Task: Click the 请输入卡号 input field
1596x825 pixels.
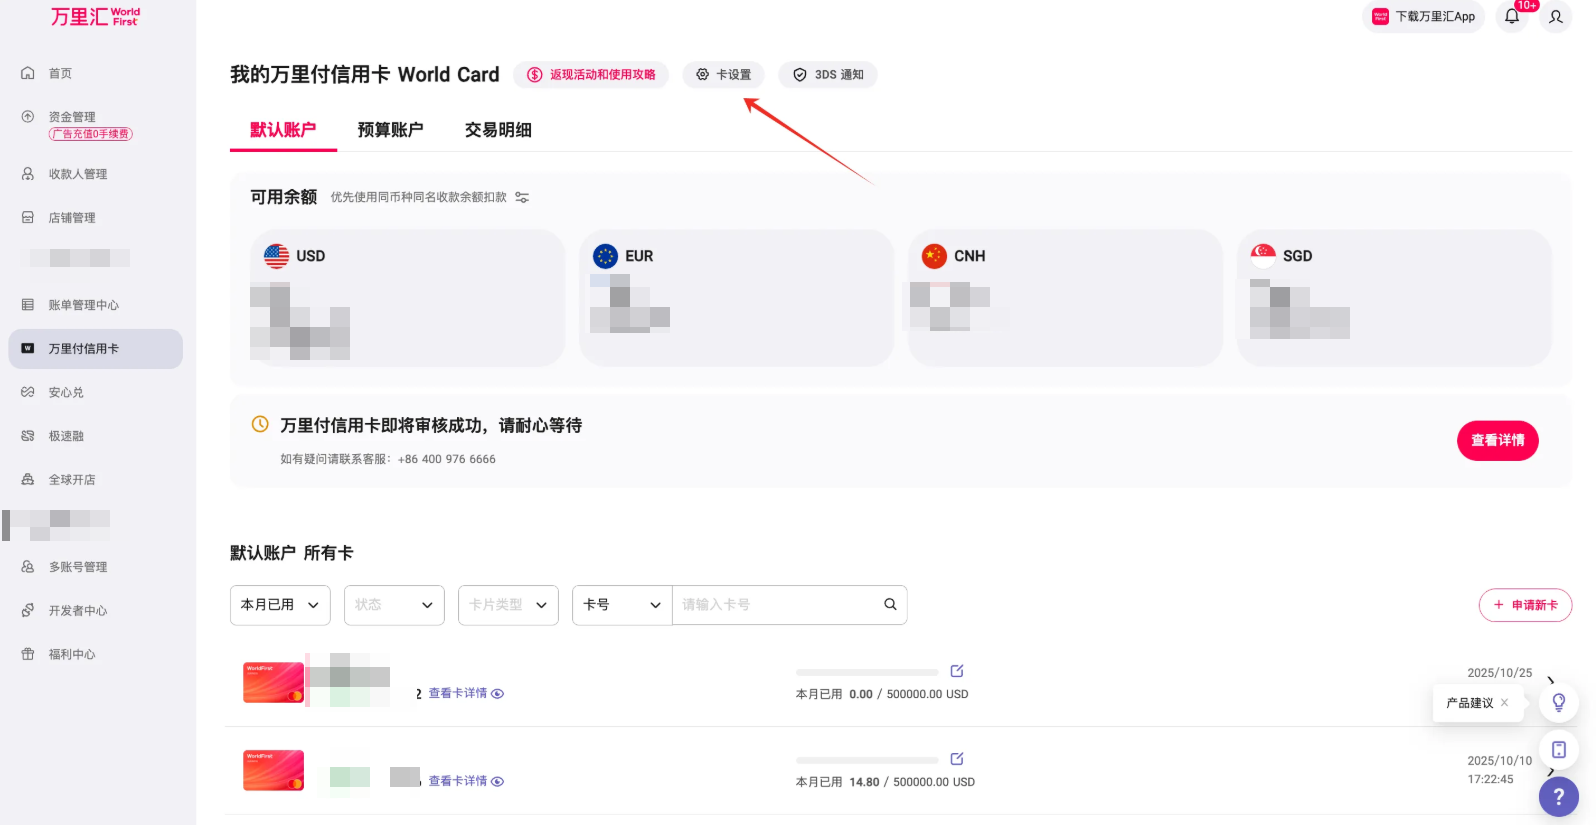Action: pyautogui.click(x=775, y=605)
